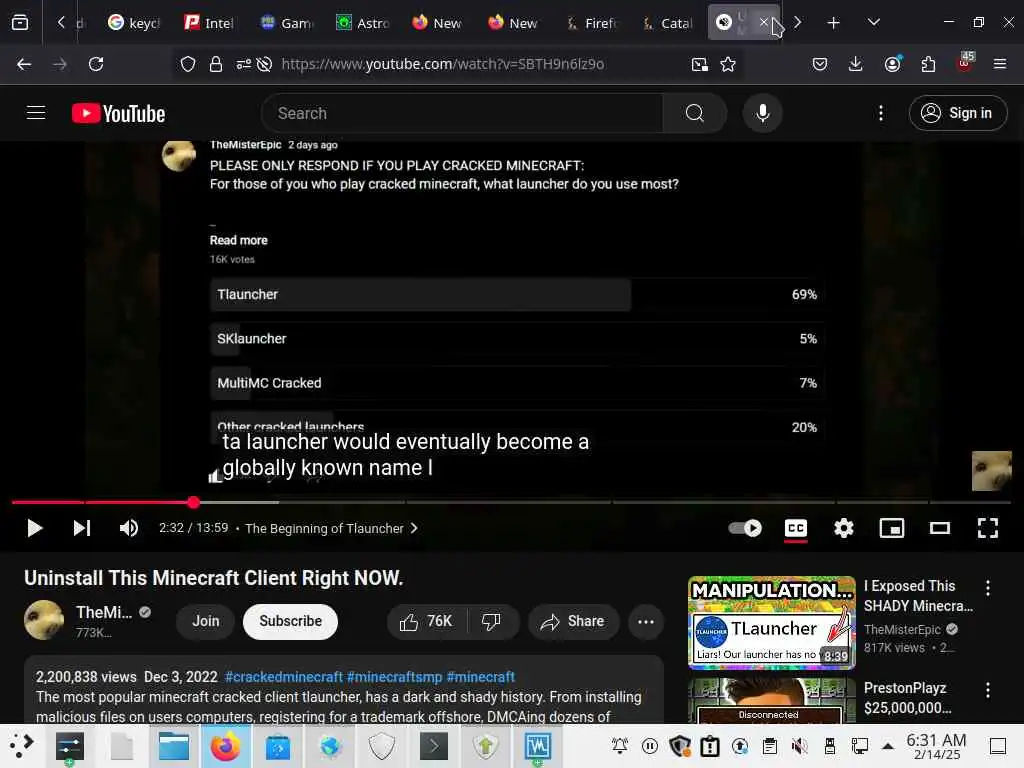
Task: Open more actions ellipsis under video
Action: click(x=646, y=621)
